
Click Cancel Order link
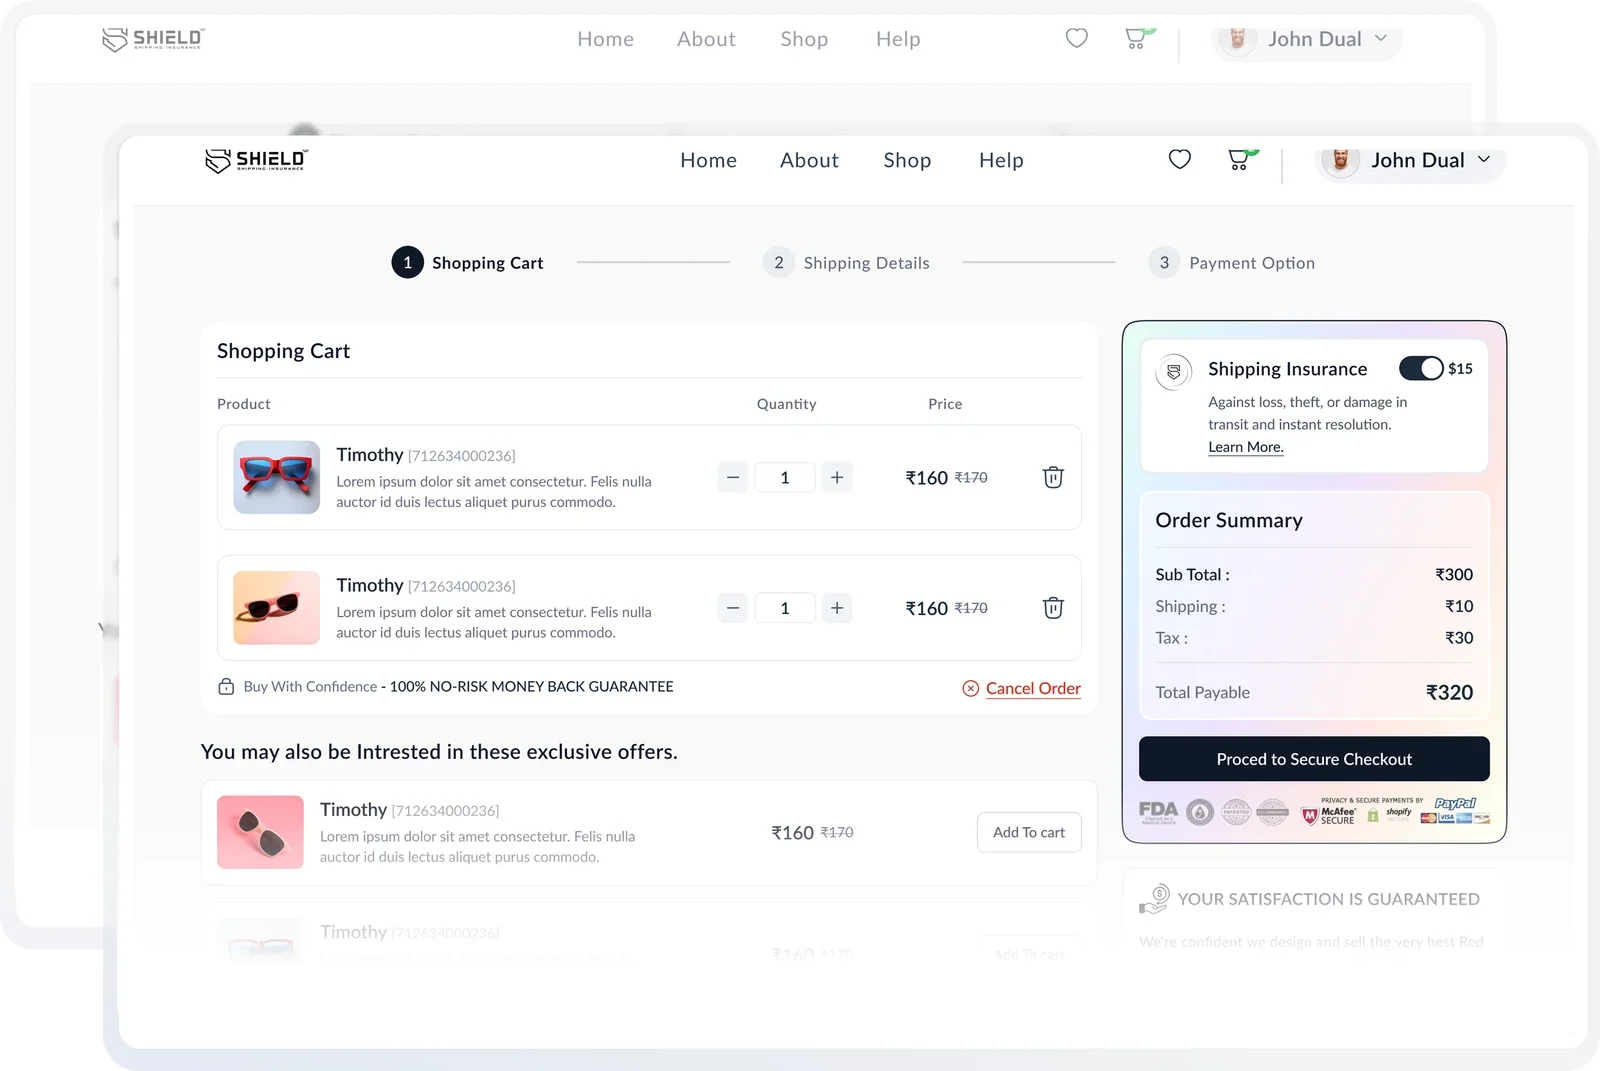(1033, 688)
